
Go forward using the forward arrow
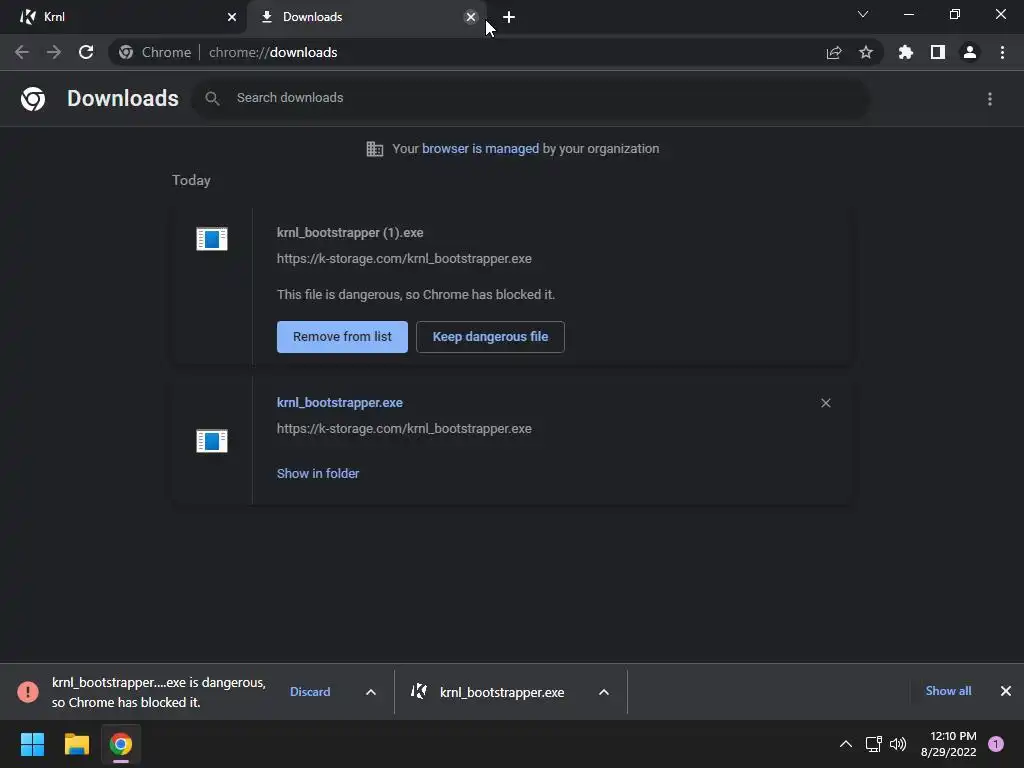(x=54, y=52)
